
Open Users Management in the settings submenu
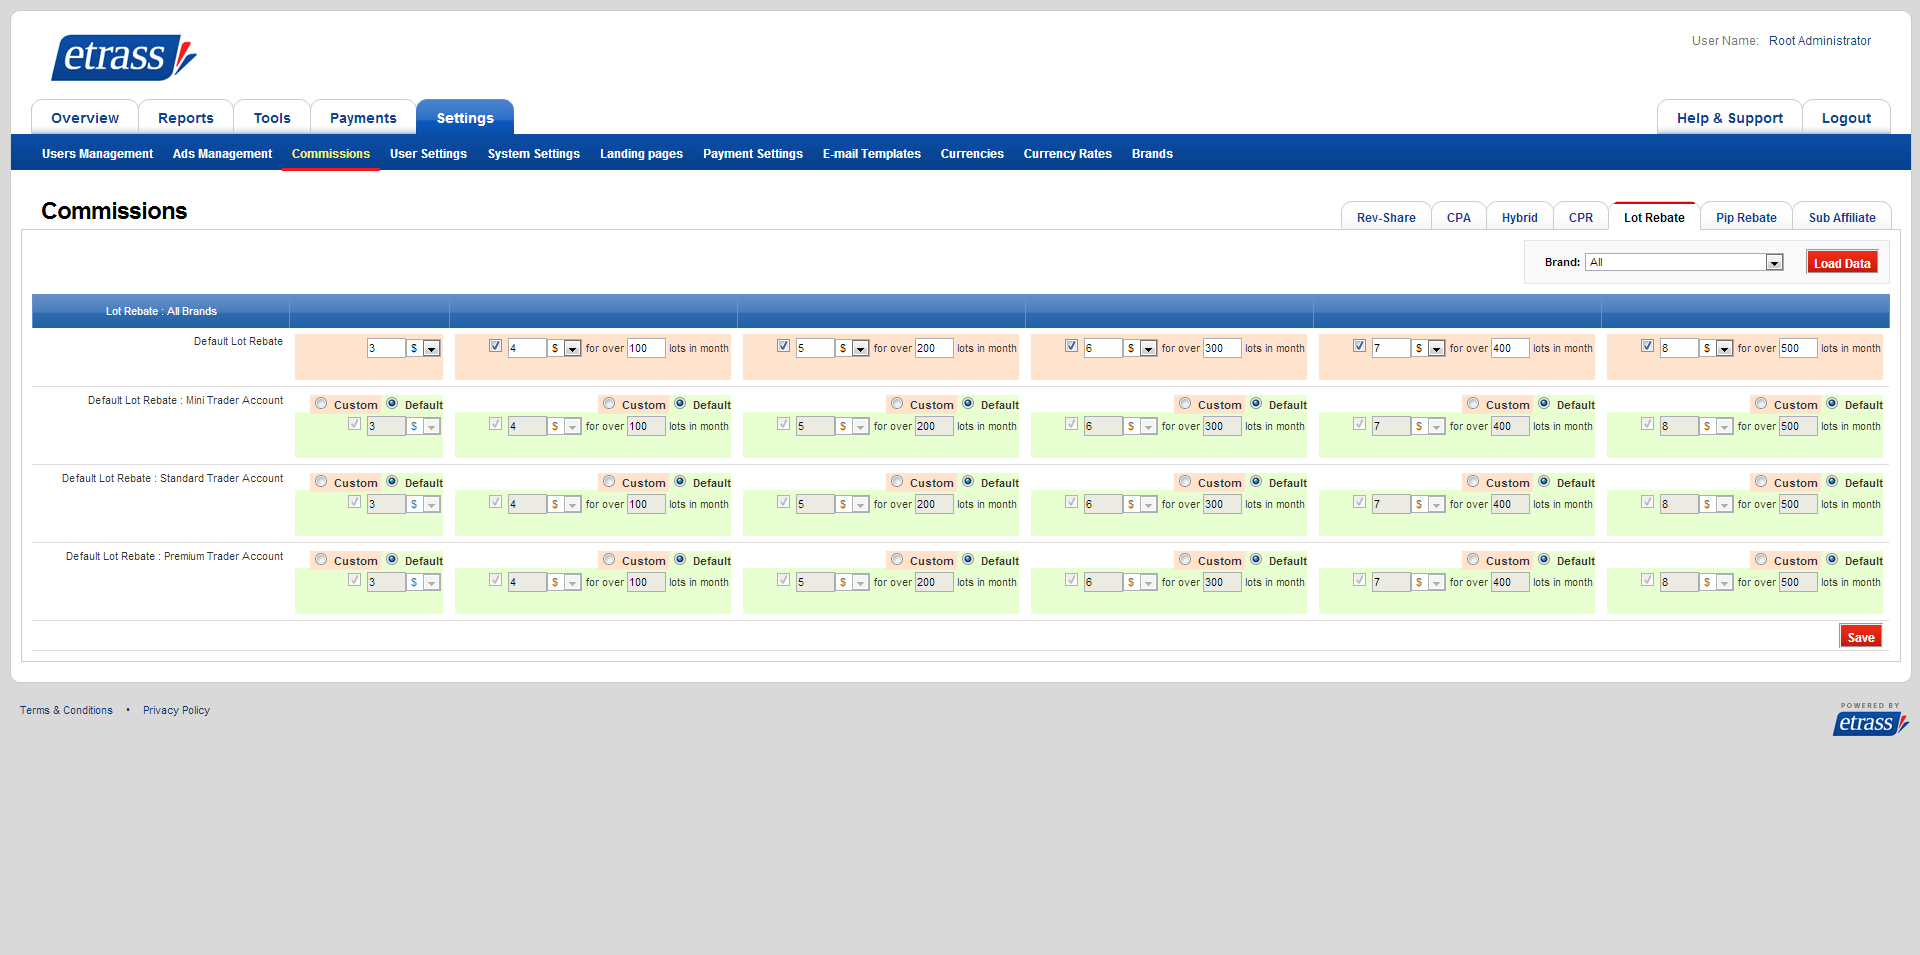point(97,154)
